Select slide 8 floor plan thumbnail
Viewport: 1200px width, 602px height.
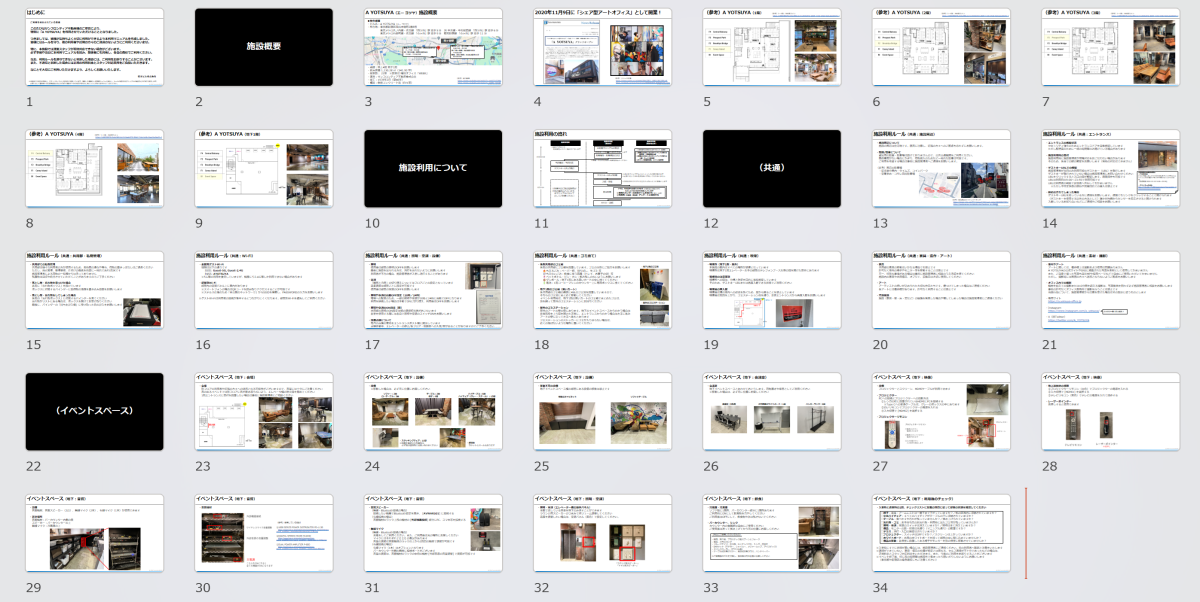tap(94, 168)
